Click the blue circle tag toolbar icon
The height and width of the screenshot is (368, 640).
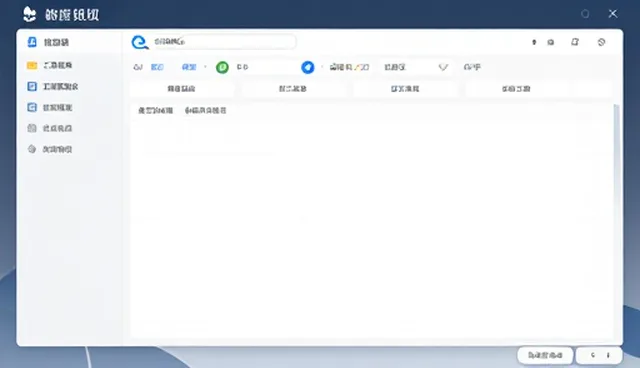coord(308,67)
